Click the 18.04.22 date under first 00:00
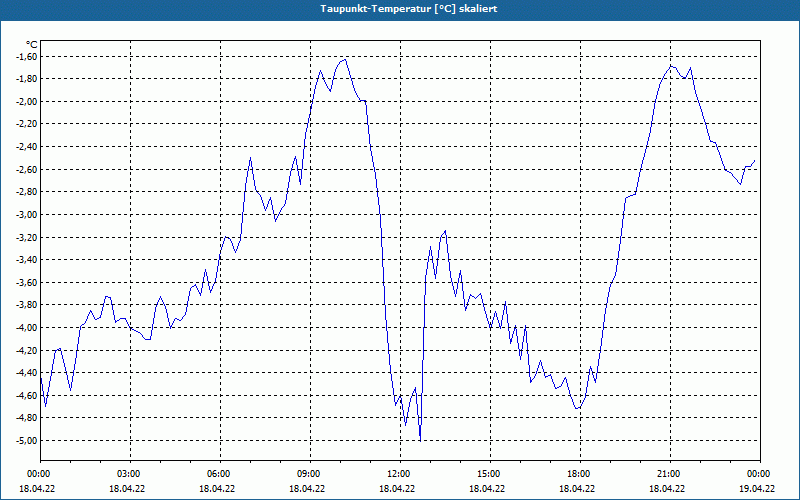800x500 pixels. 37,488
